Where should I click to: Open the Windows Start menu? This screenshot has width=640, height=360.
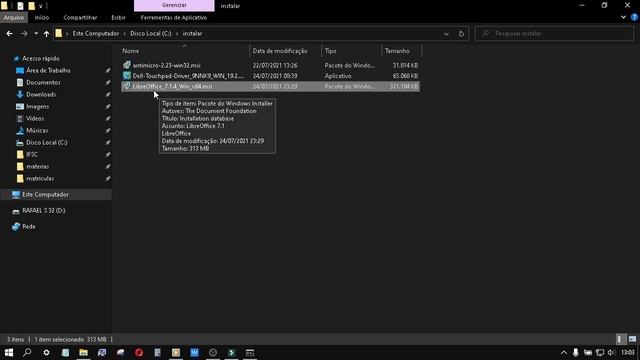click(x=9, y=352)
